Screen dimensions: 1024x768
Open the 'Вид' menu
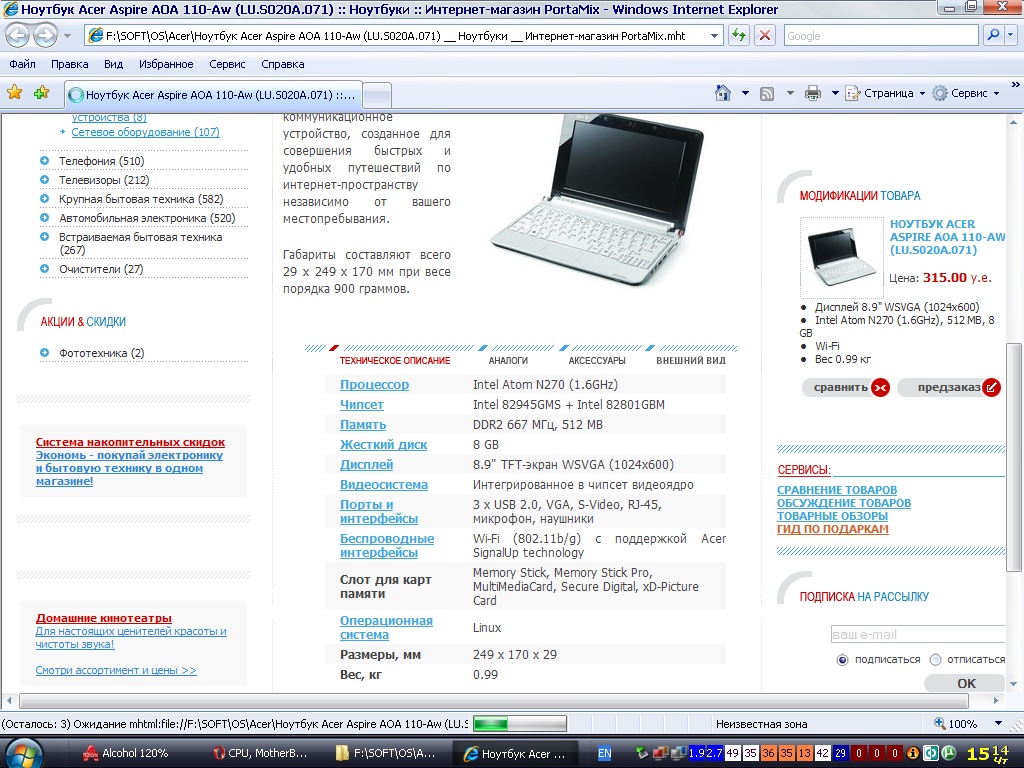[114, 64]
